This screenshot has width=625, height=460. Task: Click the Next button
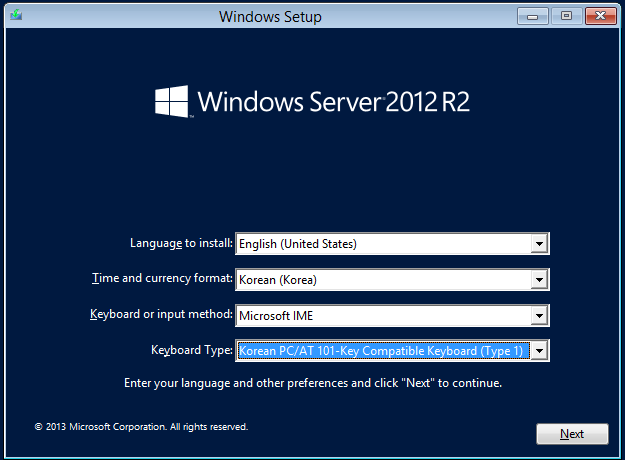572,434
